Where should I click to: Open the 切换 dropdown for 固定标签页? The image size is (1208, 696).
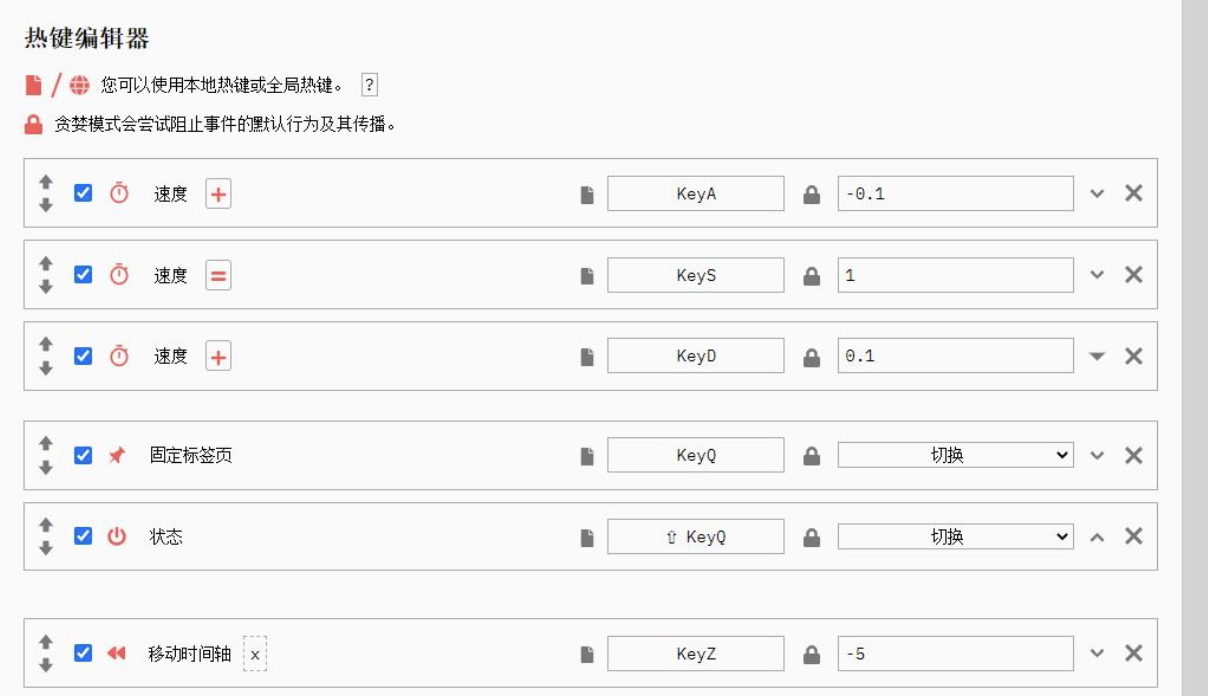(x=955, y=455)
